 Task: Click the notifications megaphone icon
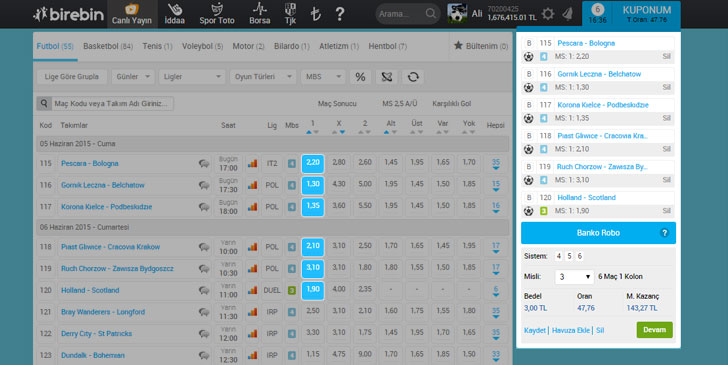point(567,14)
